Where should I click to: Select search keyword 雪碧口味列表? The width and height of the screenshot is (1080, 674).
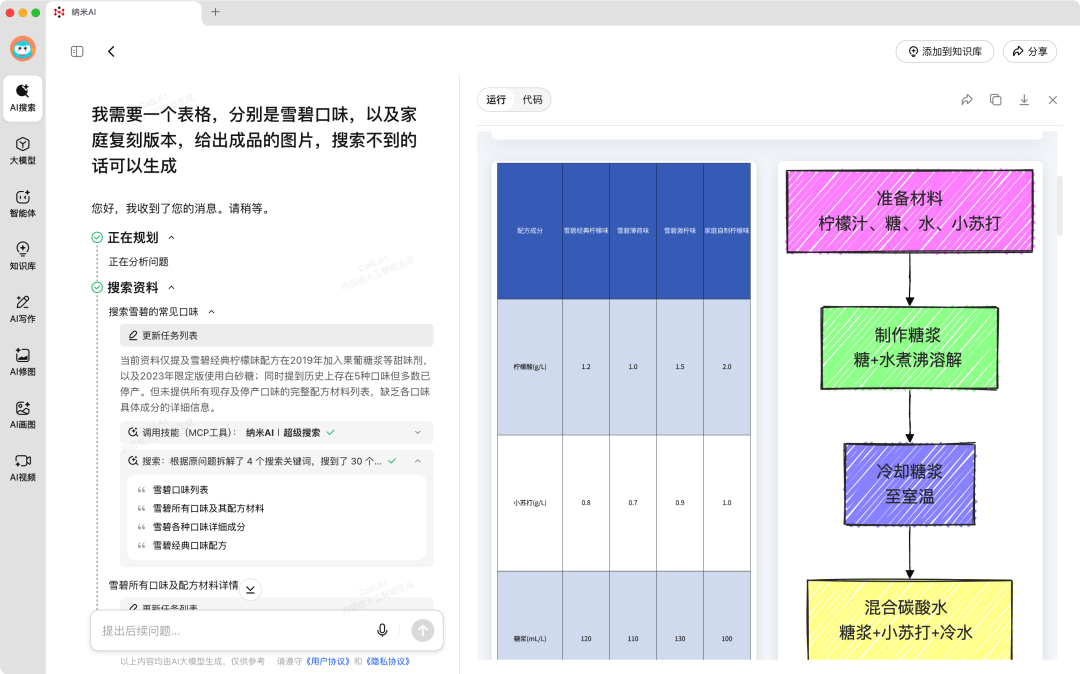coord(180,489)
